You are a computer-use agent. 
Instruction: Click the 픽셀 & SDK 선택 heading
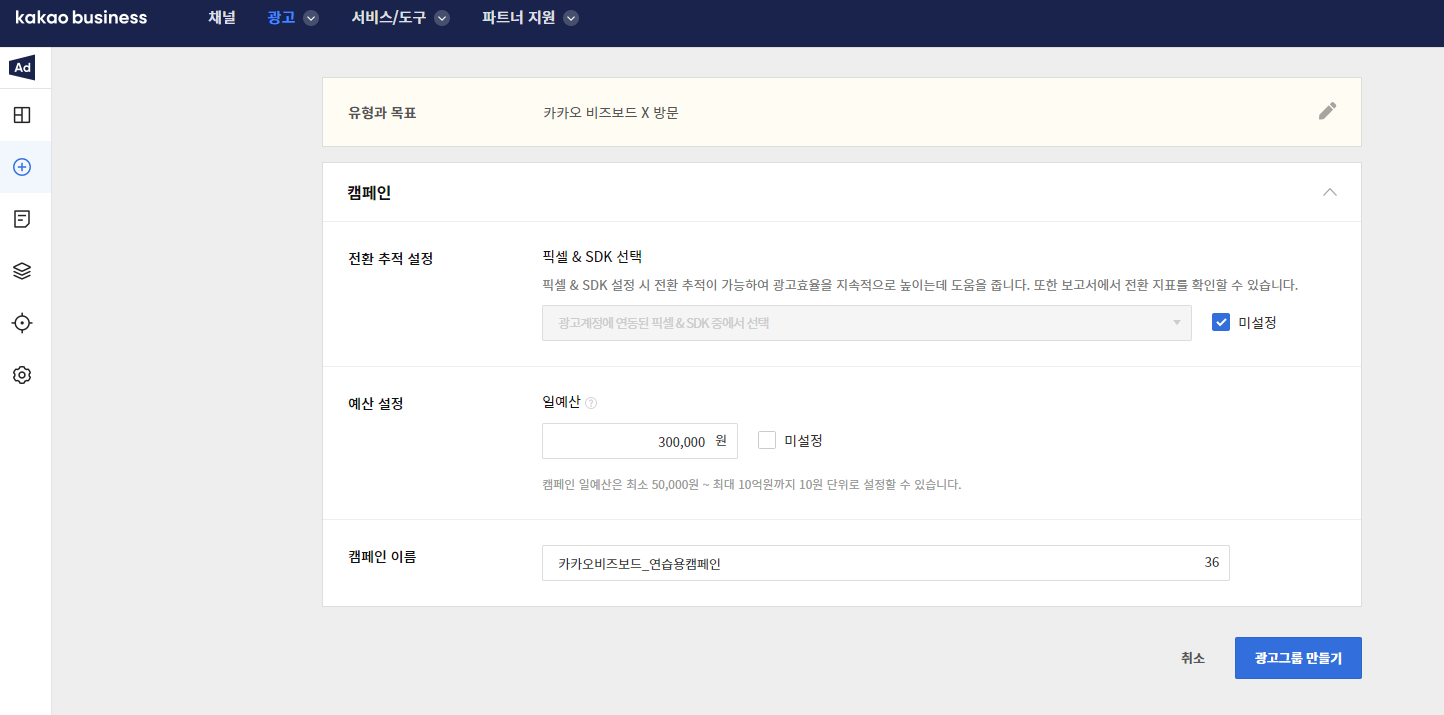pos(592,258)
